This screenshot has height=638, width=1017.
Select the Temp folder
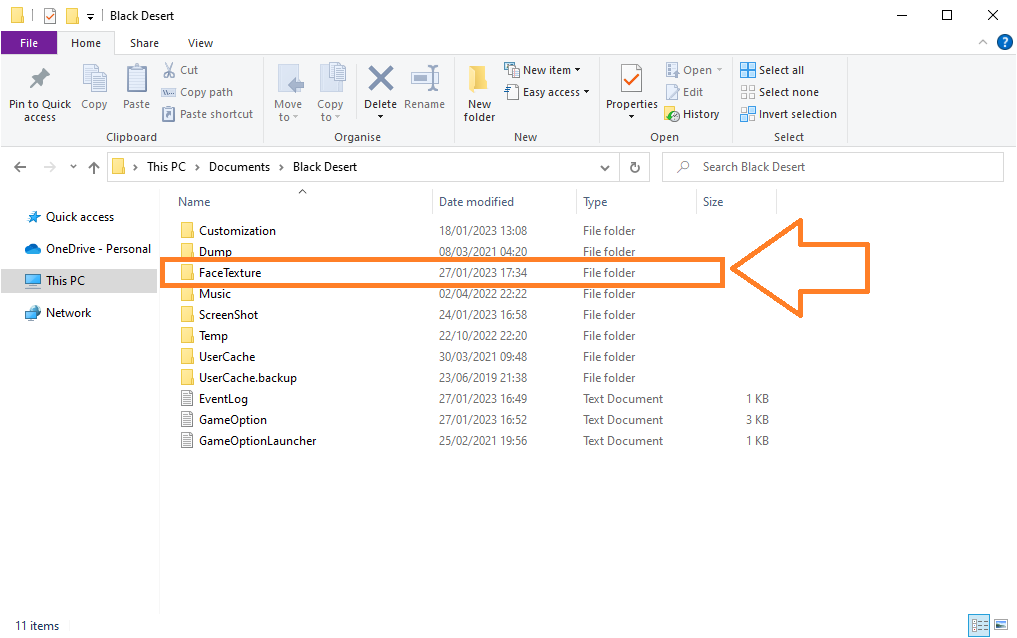click(x=213, y=336)
